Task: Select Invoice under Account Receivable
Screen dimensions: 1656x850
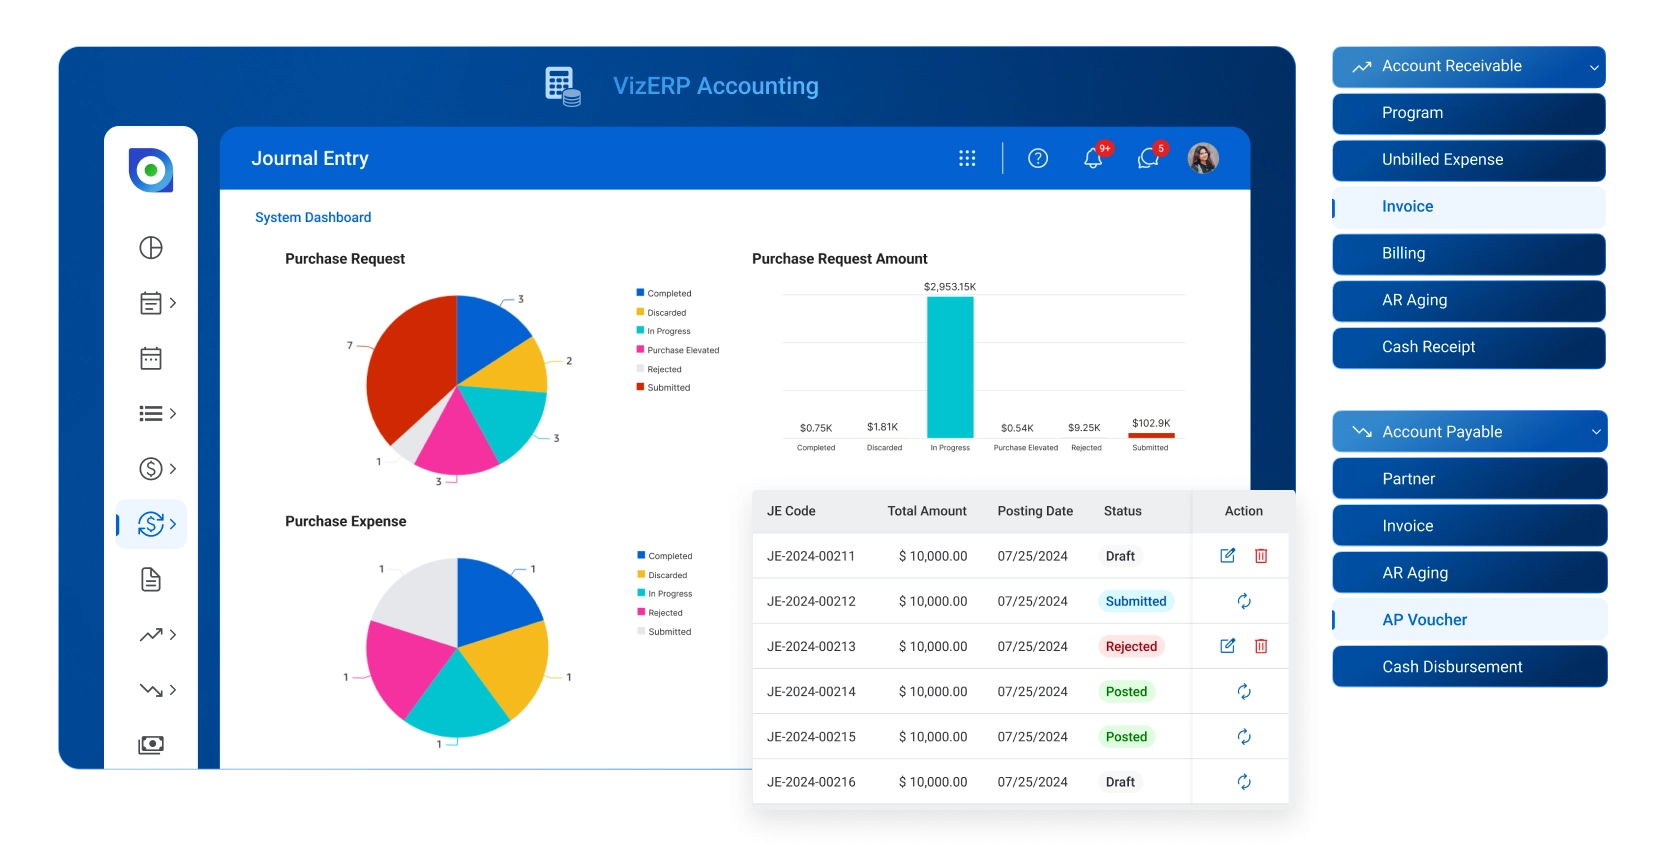Action: [1468, 207]
